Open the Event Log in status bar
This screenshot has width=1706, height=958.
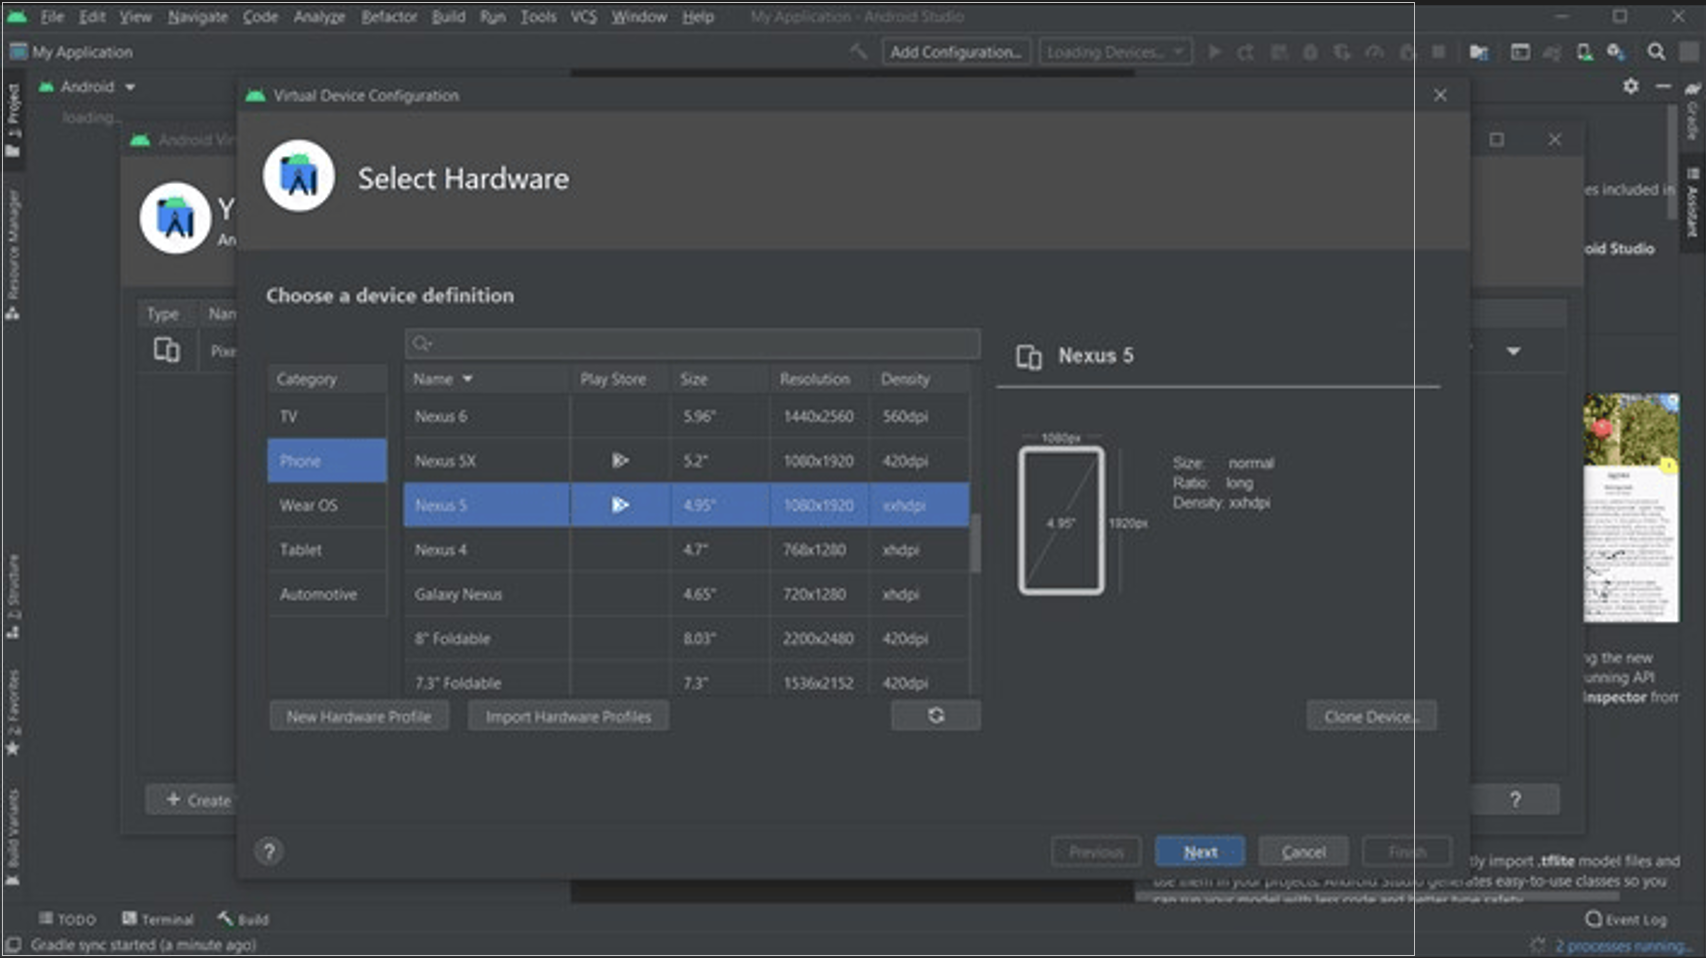pyautogui.click(x=1626, y=919)
